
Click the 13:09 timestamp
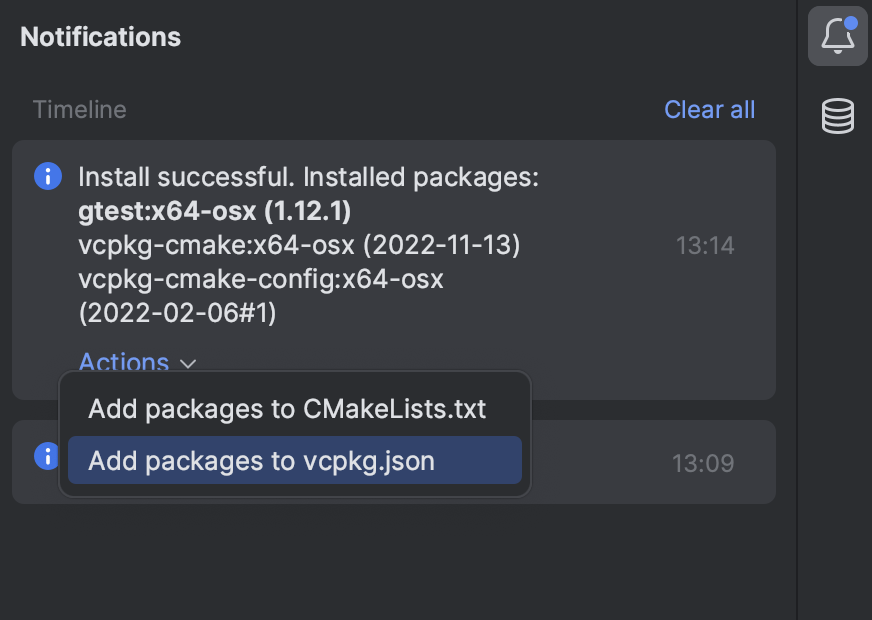(x=703, y=463)
